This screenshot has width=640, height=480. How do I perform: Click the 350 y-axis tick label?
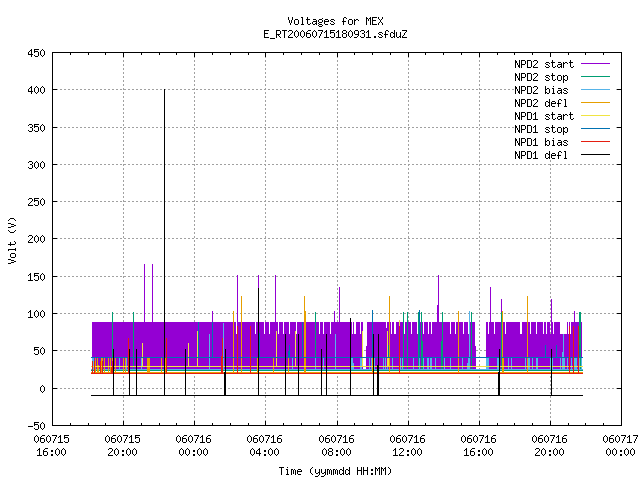pyautogui.click(x=36, y=128)
